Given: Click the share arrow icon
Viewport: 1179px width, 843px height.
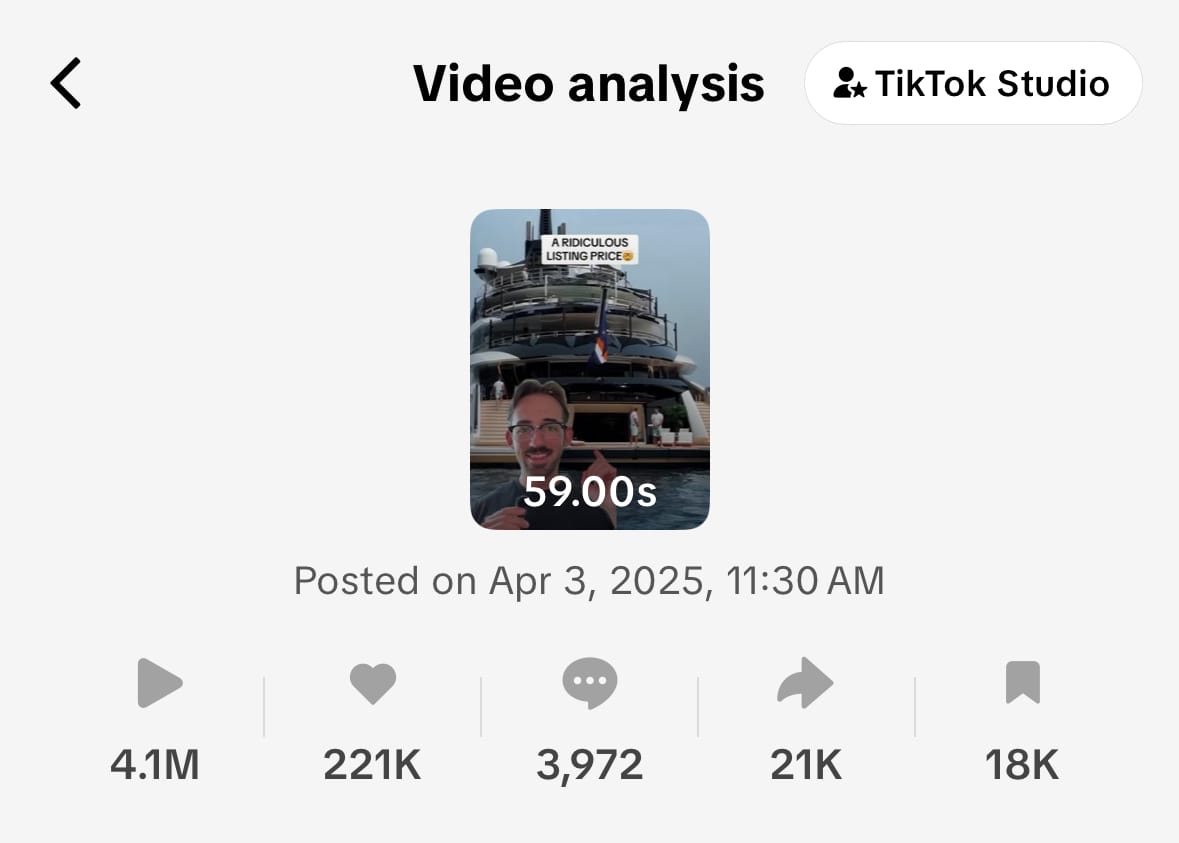Looking at the screenshot, I should click(806, 683).
